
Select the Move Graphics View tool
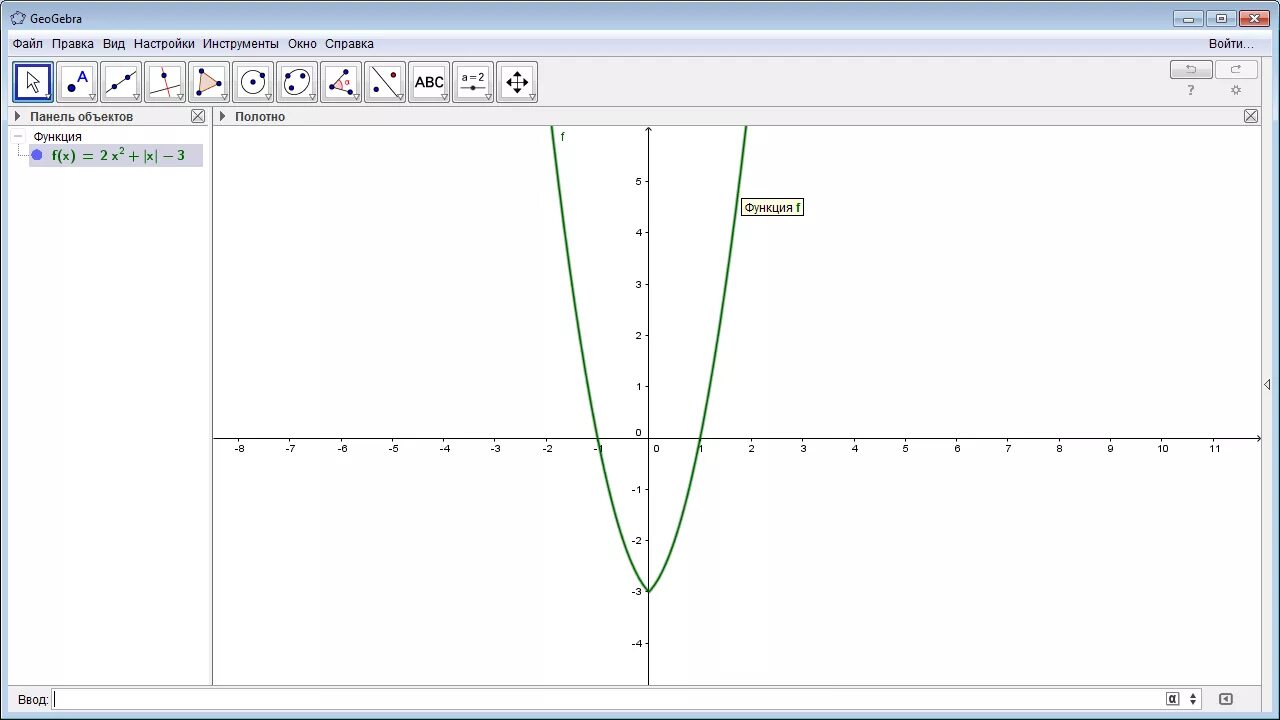click(x=517, y=82)
